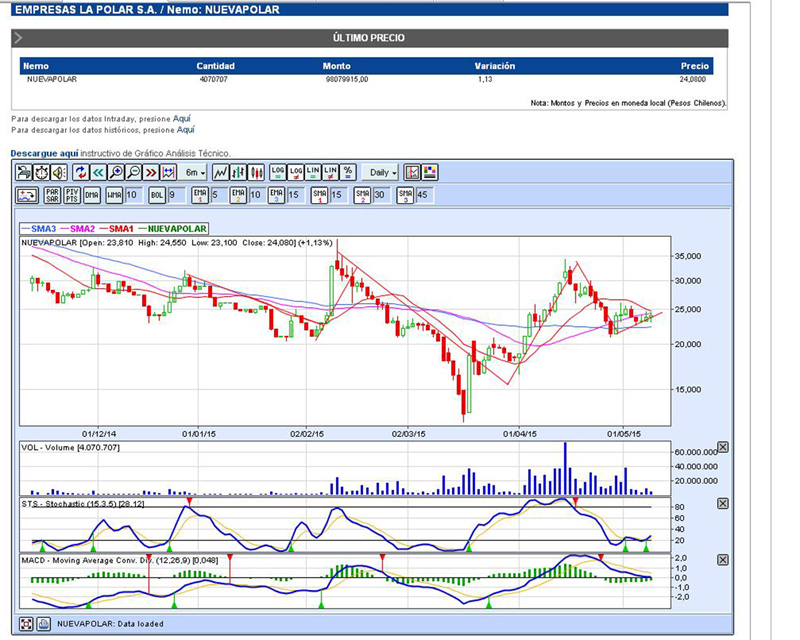
Task: Click the stopwatch timer icon in the toolbar
Action: click(41, 173)
